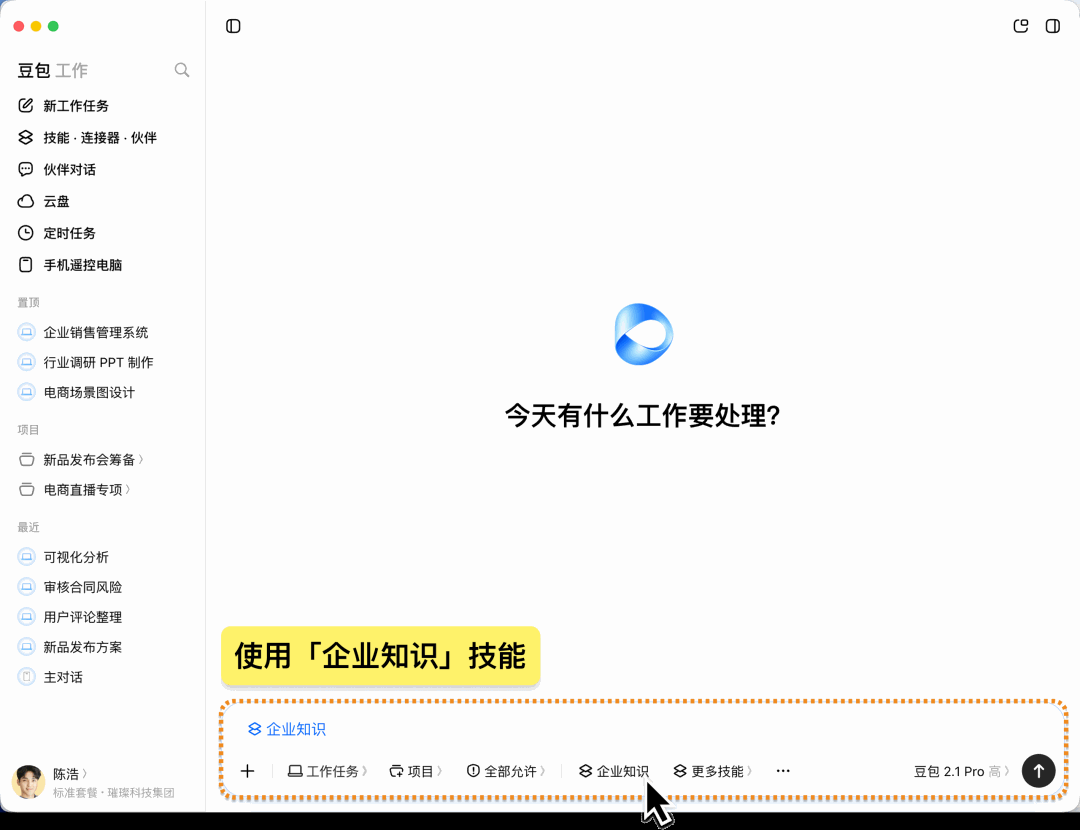Expand project 电商直播专项
This screenshot has width=1080, height=830.
coord(87,490)
